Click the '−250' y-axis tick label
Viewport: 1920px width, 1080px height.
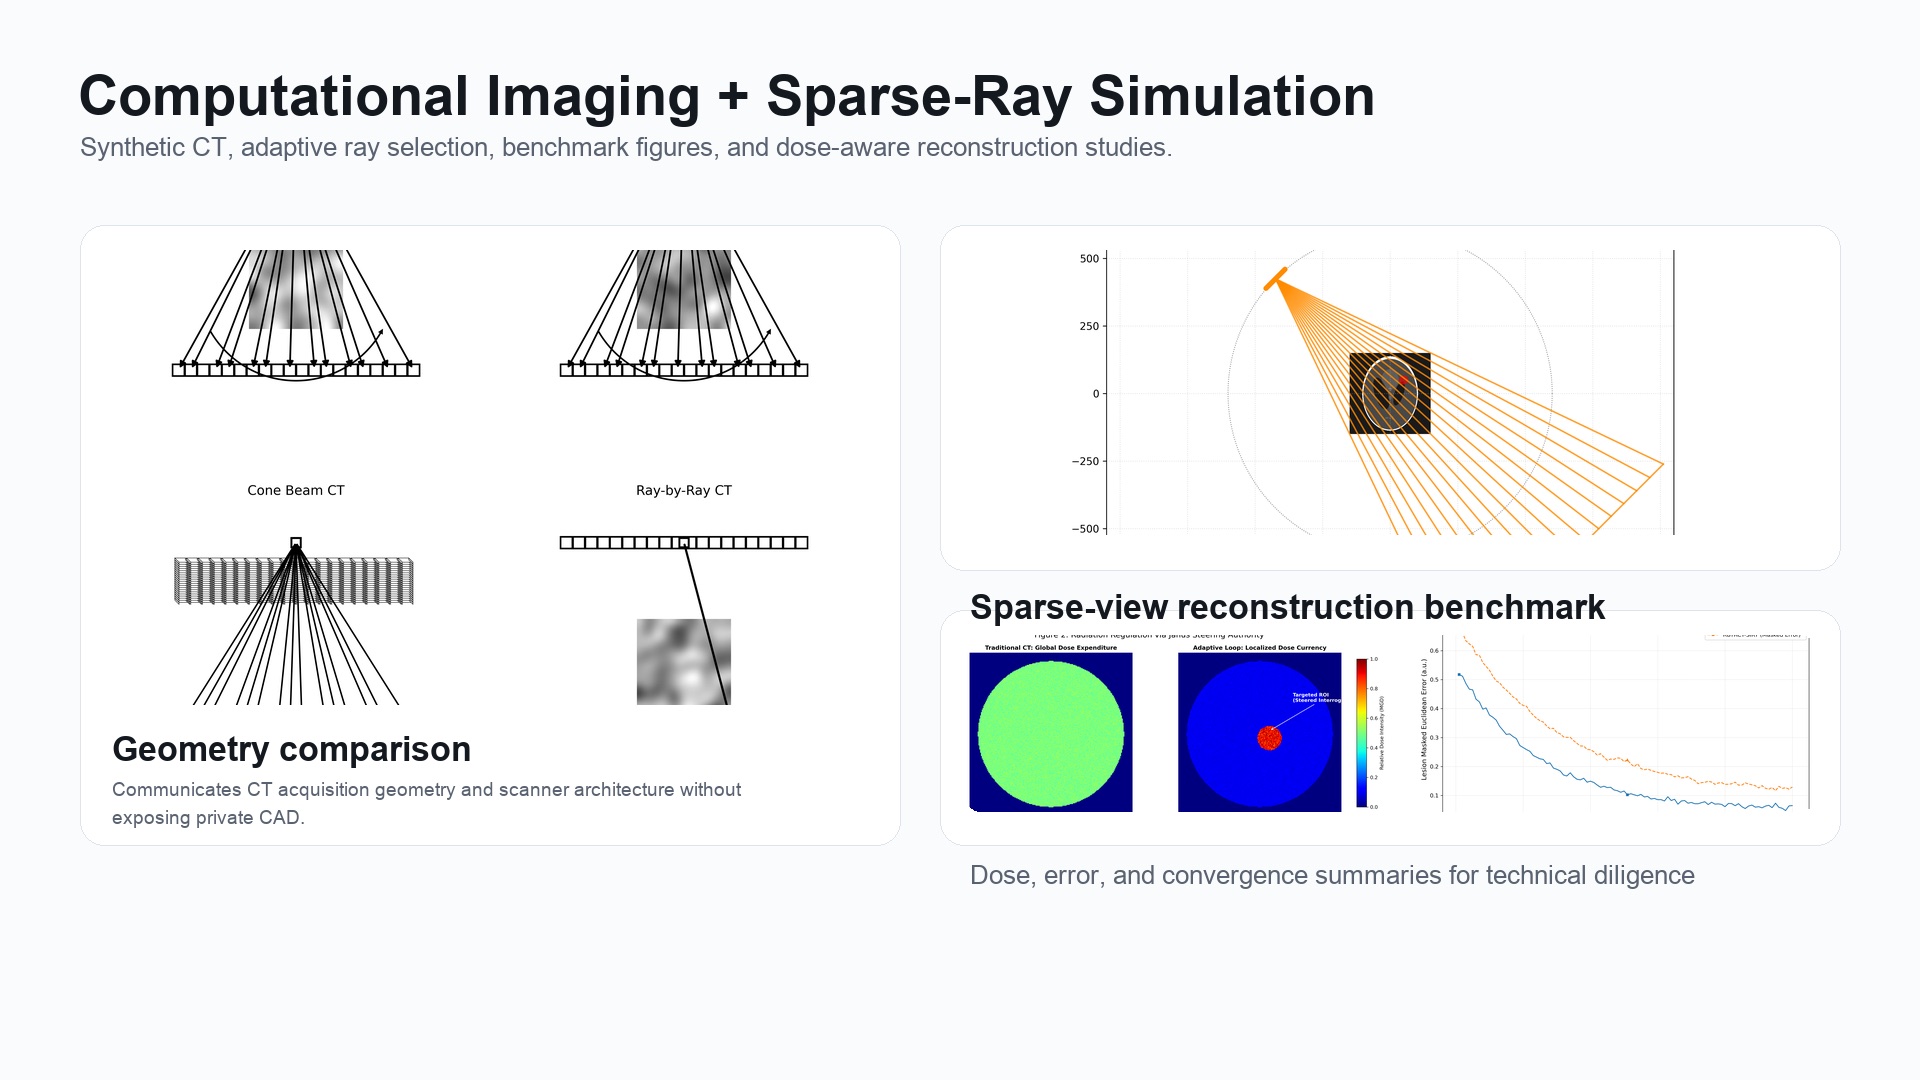click(x=1085, y=461)
